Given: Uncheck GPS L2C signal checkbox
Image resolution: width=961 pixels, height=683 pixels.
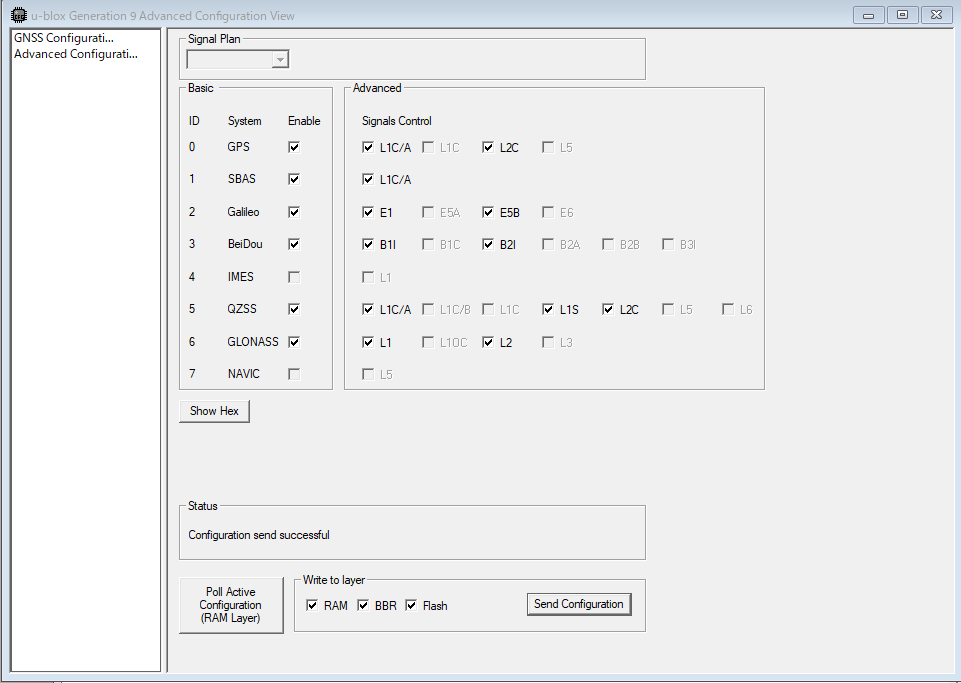Looking at the screenshot, I should coord(488,147).
